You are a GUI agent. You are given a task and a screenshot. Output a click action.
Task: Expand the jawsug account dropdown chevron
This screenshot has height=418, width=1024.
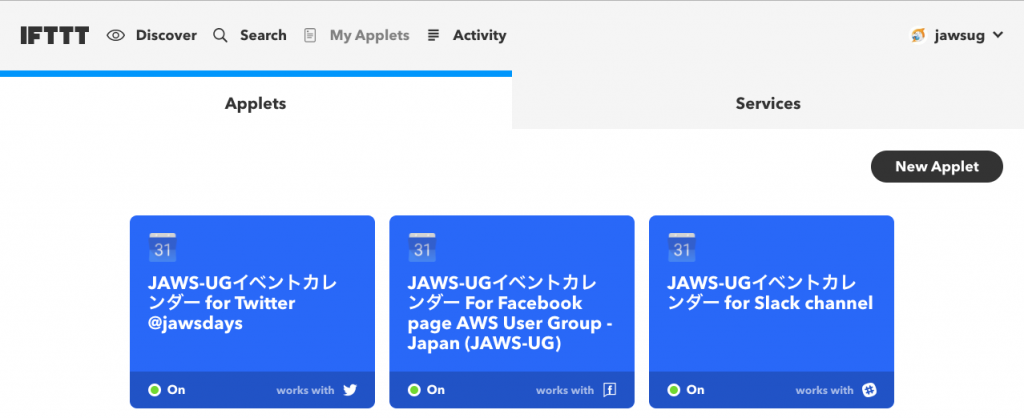(997, 35)
